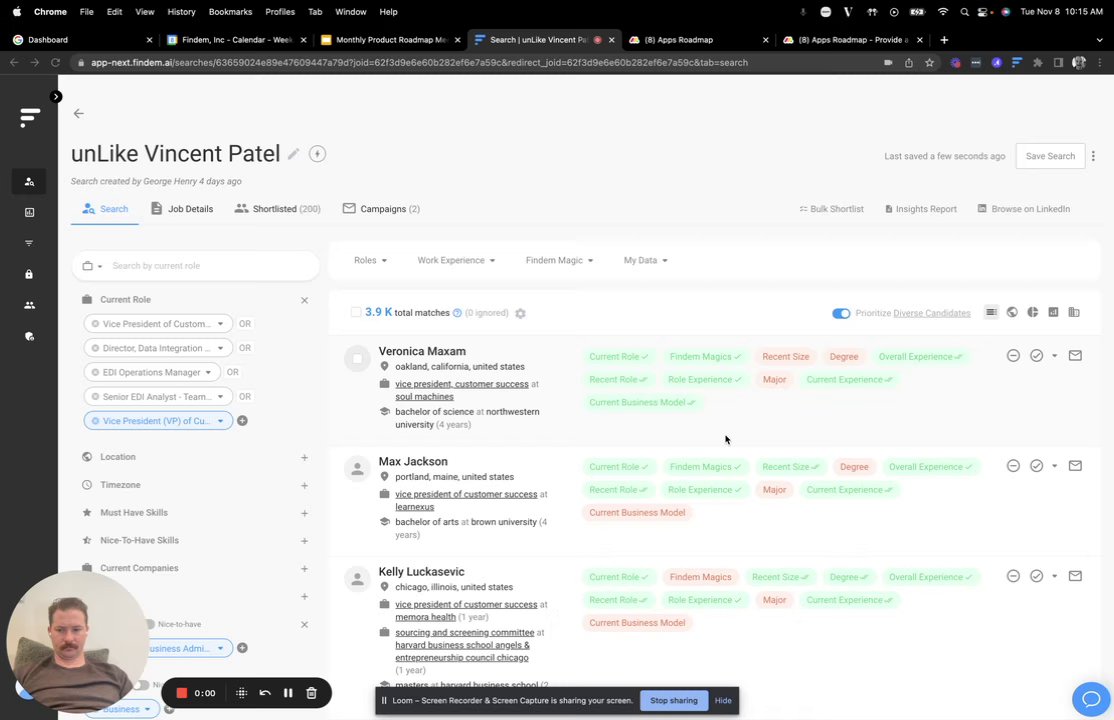The height and width of the screenshot is (720, 1114).
Task: Open the Insights Report
Action: (921, 209)
